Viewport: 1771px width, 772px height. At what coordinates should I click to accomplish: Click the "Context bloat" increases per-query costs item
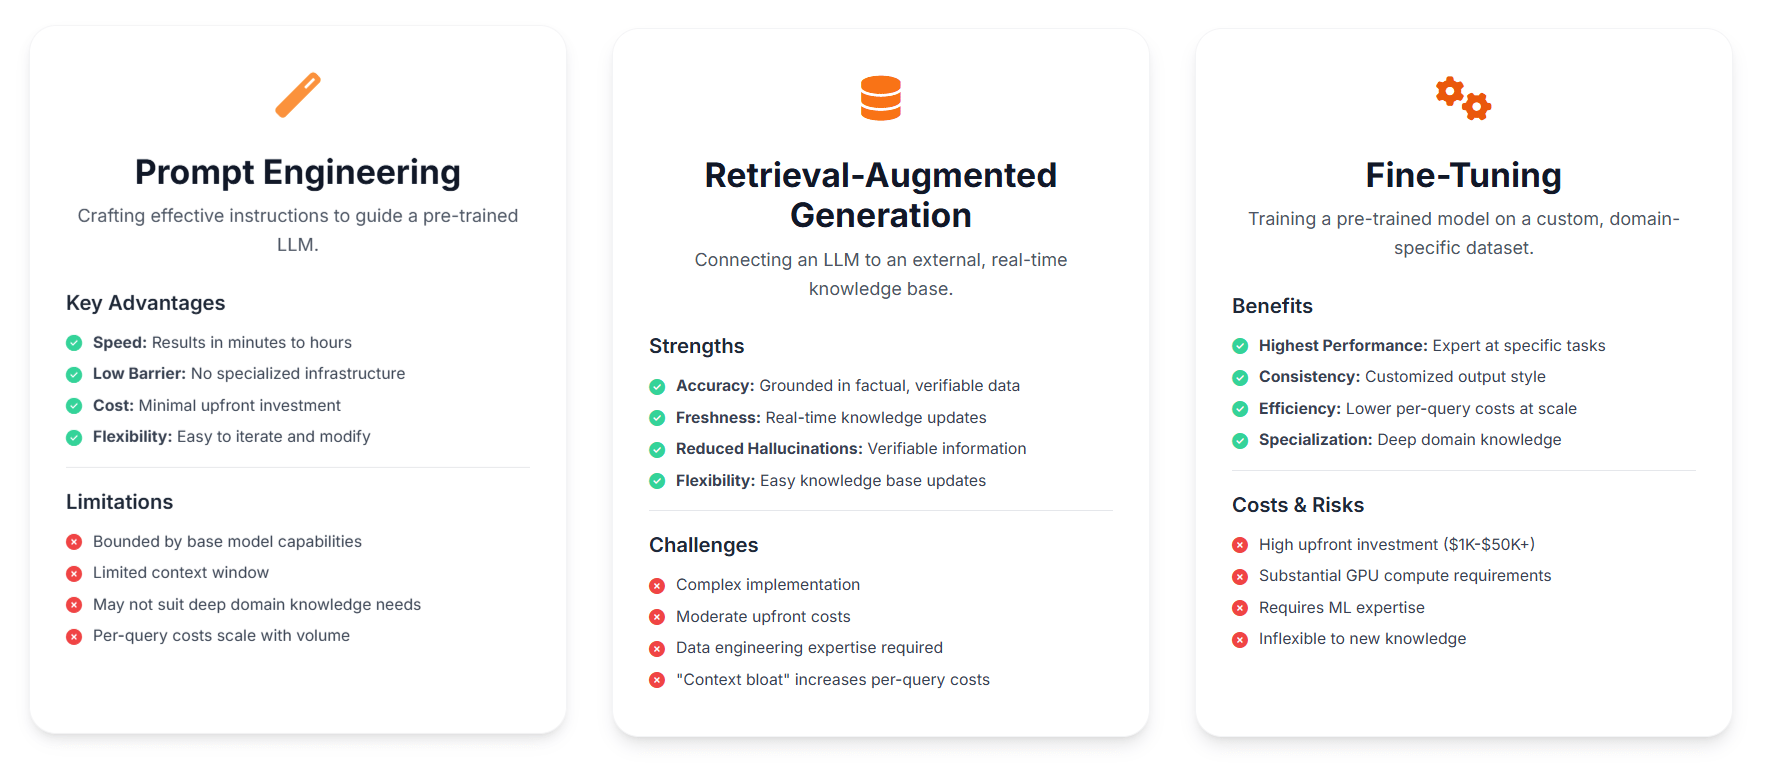[x=832, y=680]
